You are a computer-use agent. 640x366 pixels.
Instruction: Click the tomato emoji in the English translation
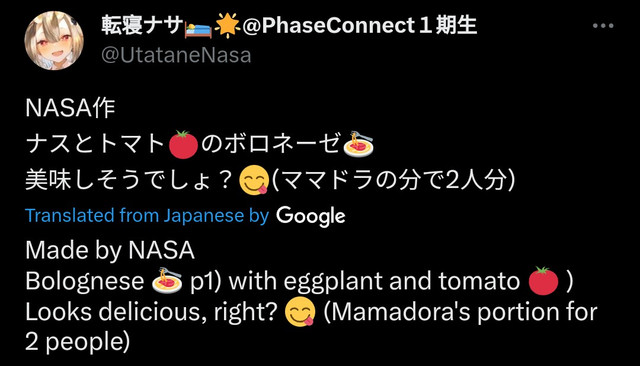click(543, 281)
